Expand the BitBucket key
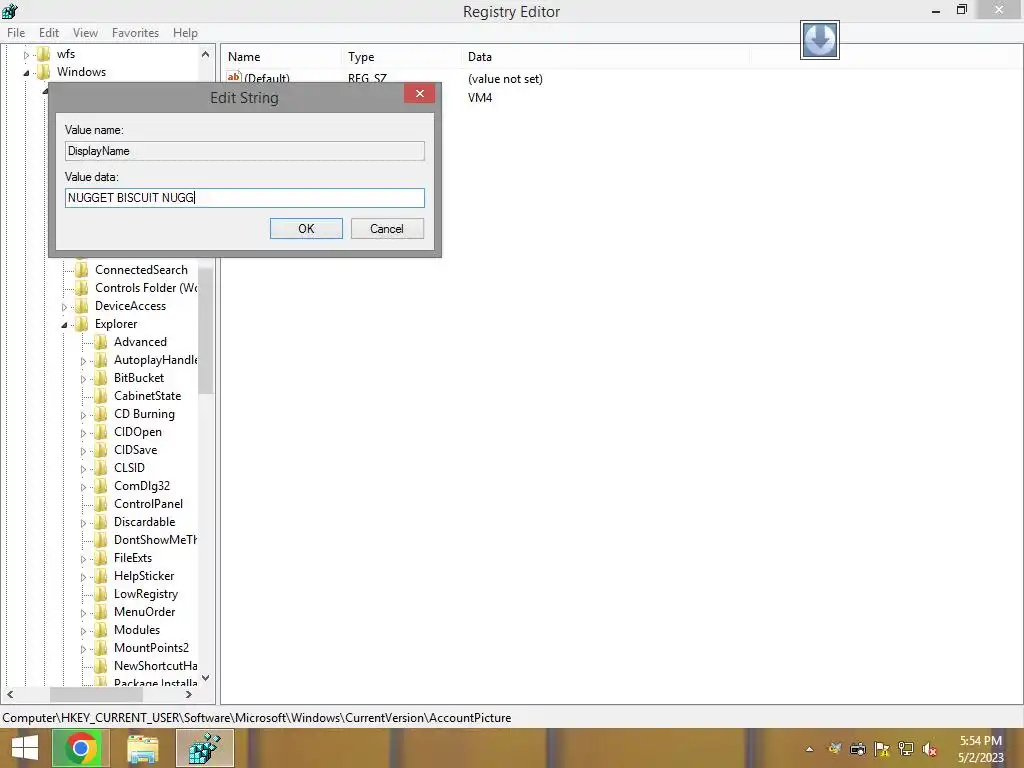Image resolution: width=1024 pixels, height=768 pixels. pyautogui.click(x=83, y=379)
